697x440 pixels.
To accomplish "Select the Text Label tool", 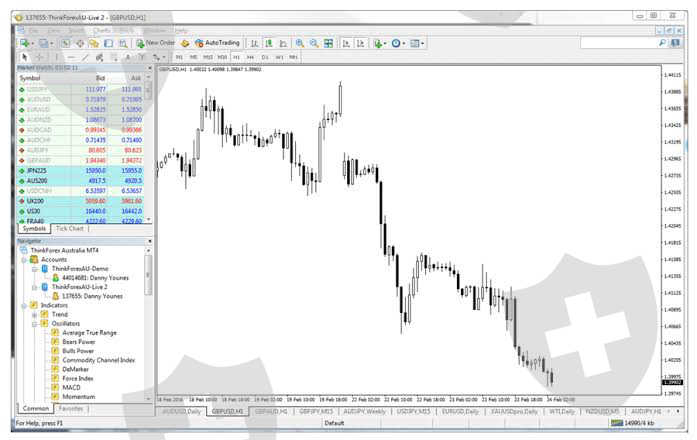I will (x=141, y=57).
